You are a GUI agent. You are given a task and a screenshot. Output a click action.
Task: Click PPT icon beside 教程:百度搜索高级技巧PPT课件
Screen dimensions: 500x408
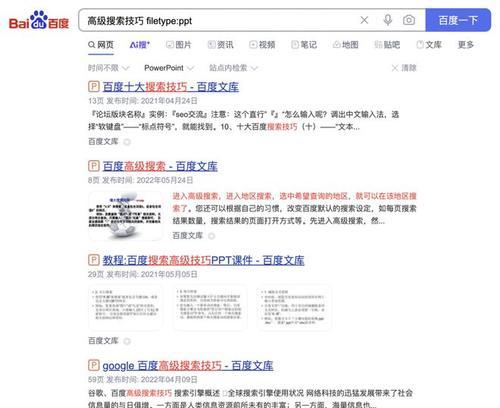(94, 260)
